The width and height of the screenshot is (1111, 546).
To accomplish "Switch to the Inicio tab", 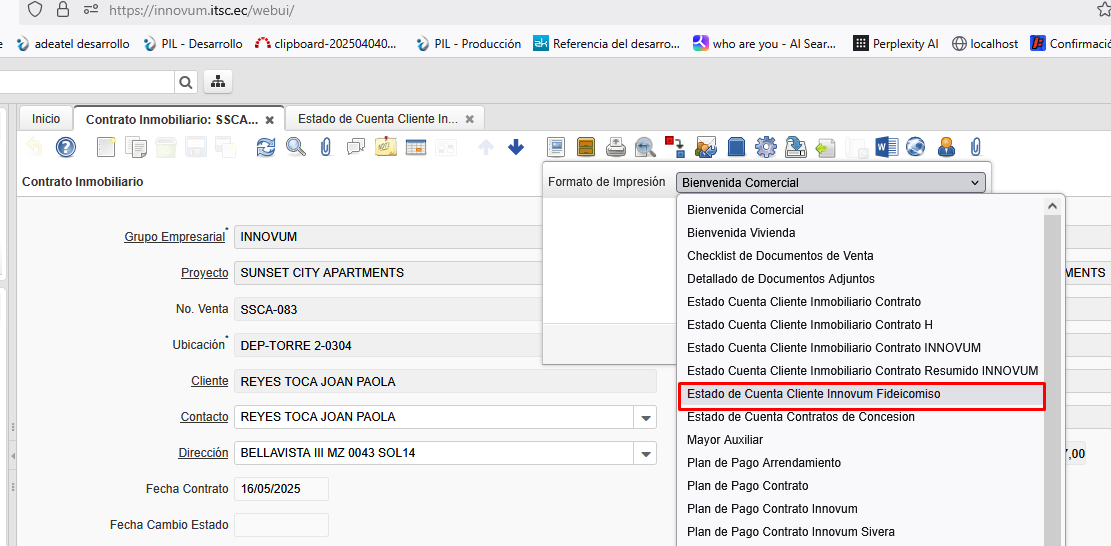I will (x=46, y=118).
